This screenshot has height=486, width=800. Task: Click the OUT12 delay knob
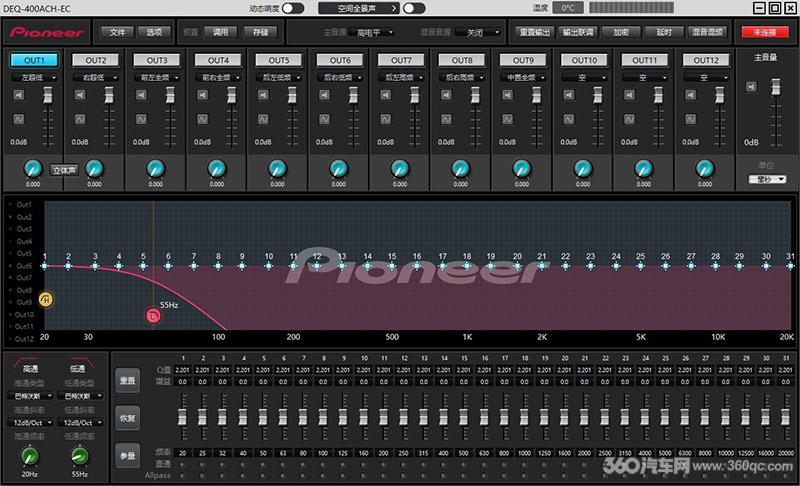[x=705, y=168]
